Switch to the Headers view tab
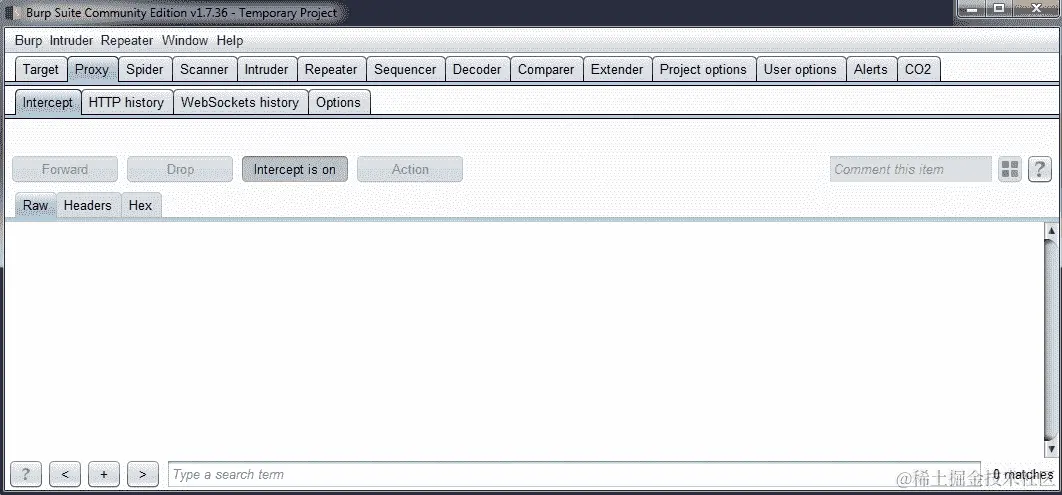Viewport: 1062px width, 495px height. pos(87,205)
